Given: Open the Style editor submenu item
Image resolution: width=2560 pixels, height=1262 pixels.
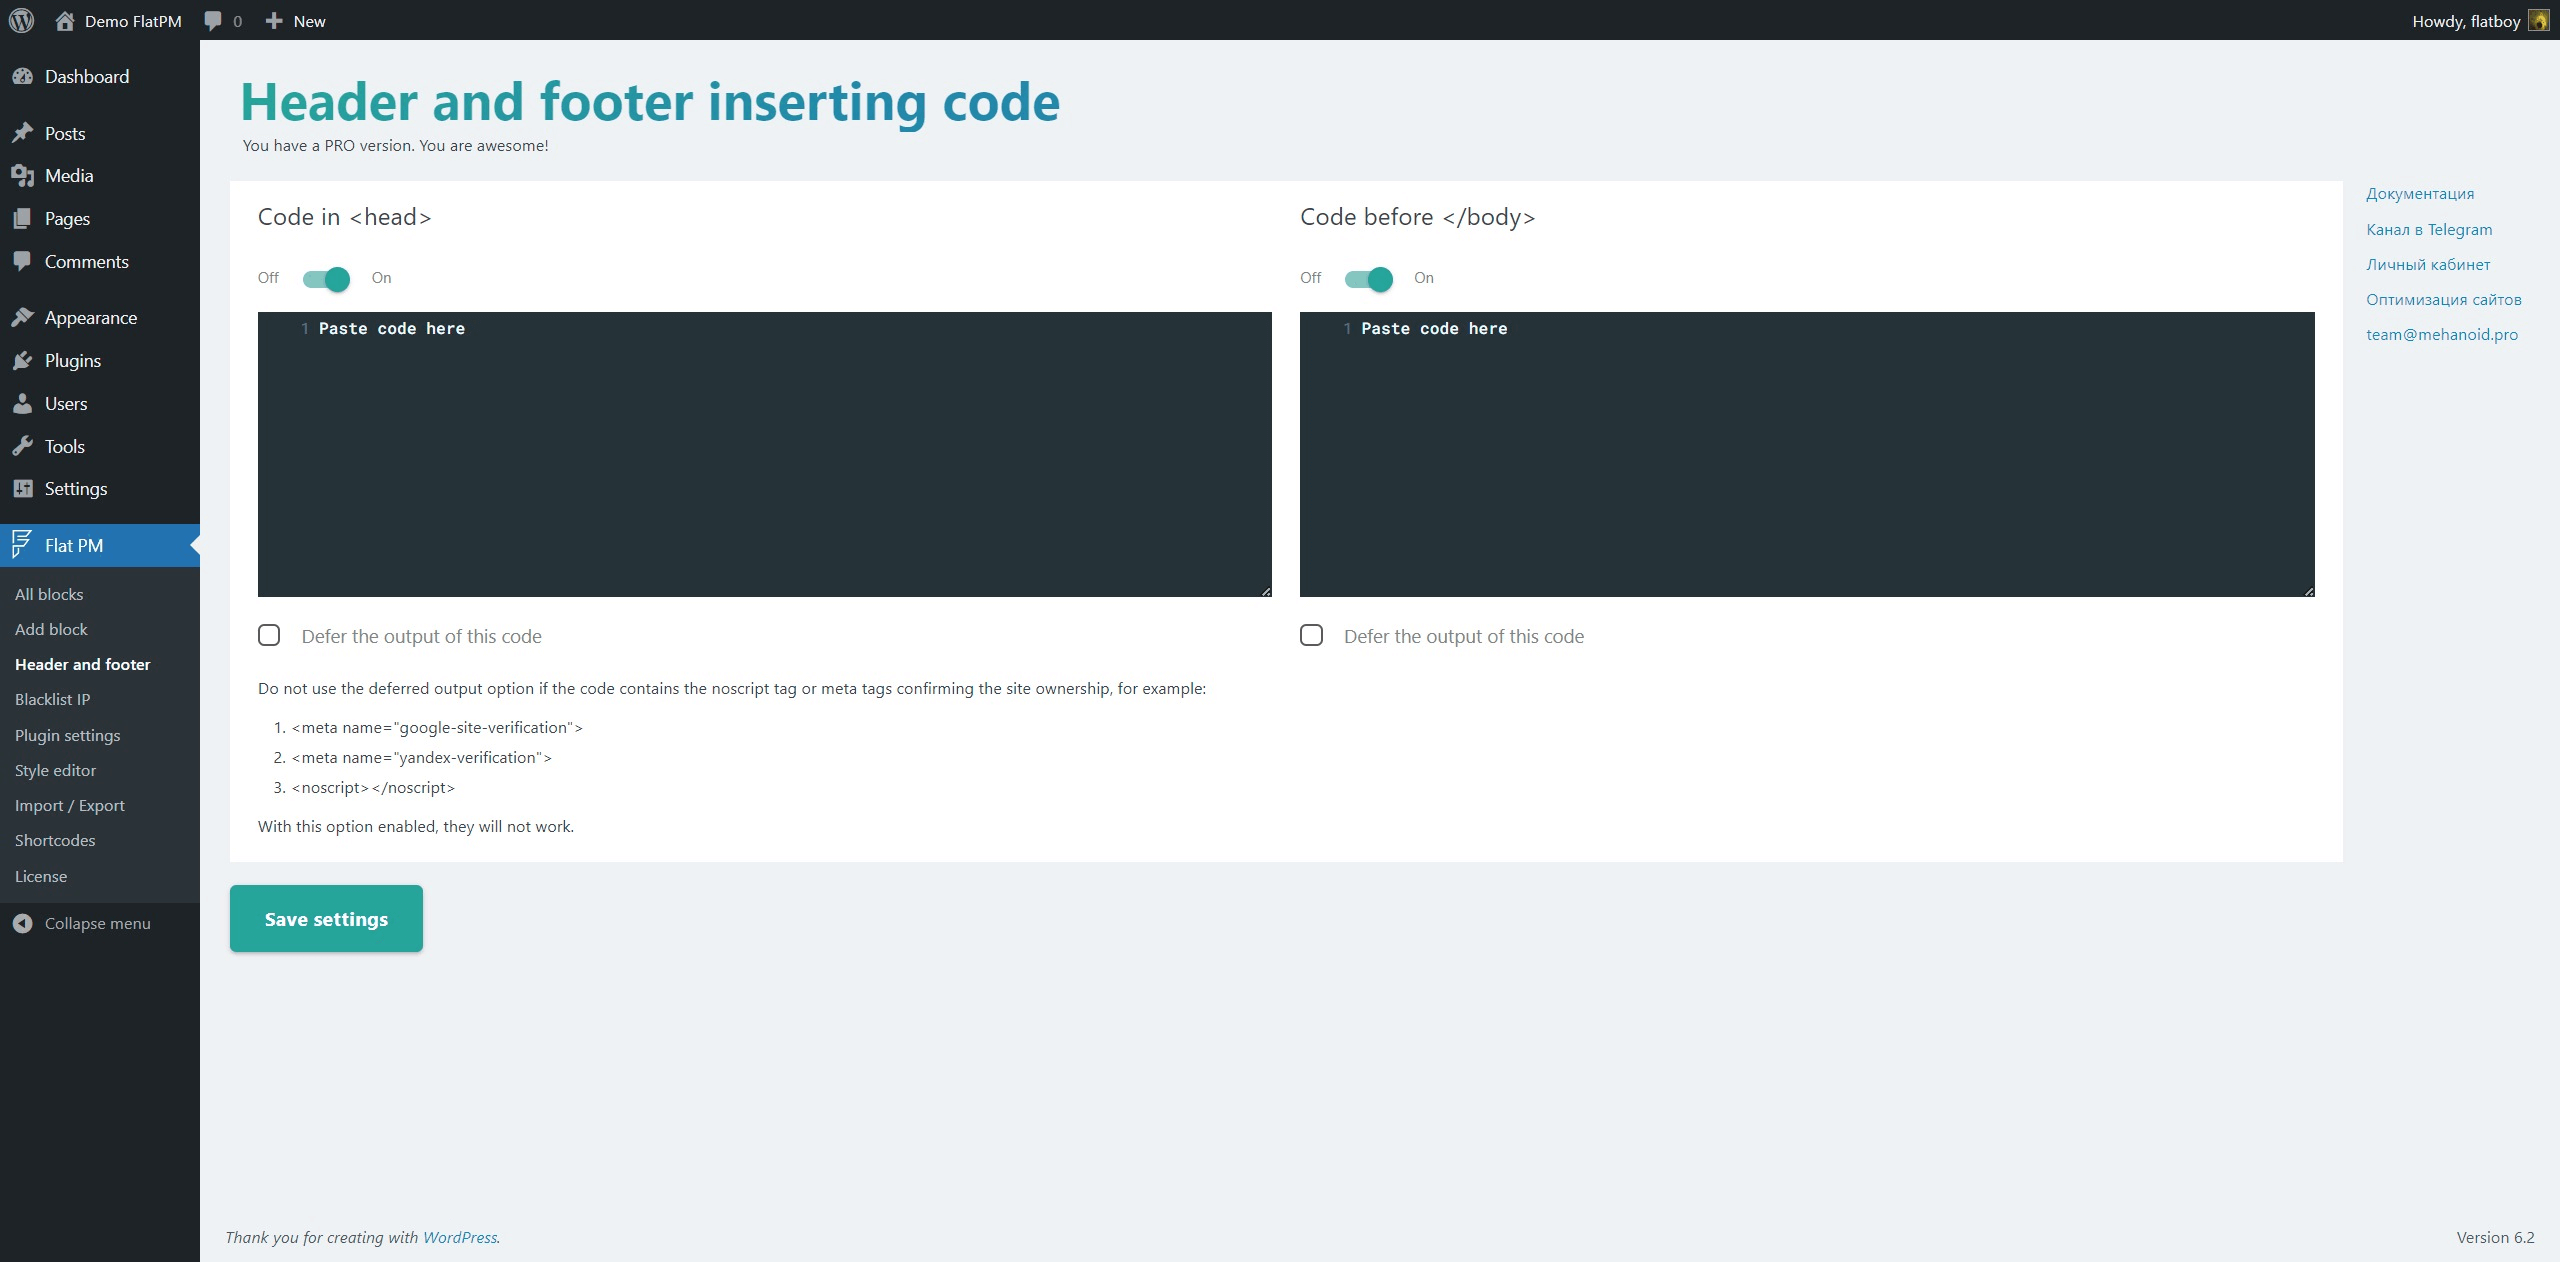Looking at the screenshot, I should [x=55, y=771].
